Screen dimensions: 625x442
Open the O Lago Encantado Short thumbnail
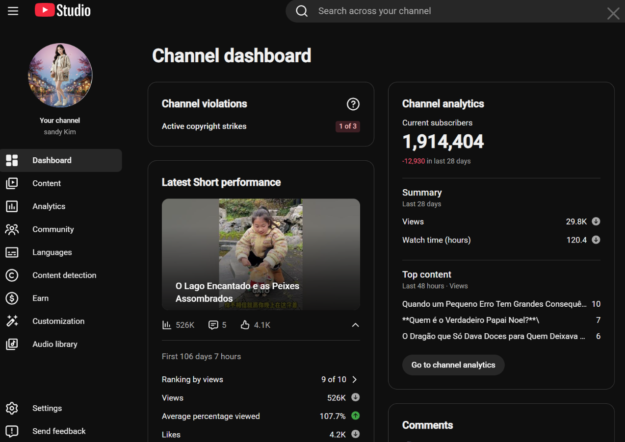pos(261,254)
